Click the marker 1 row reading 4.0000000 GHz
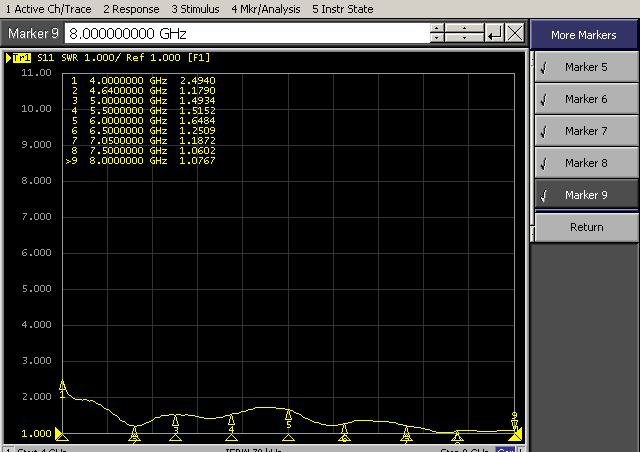 (142, 81)
